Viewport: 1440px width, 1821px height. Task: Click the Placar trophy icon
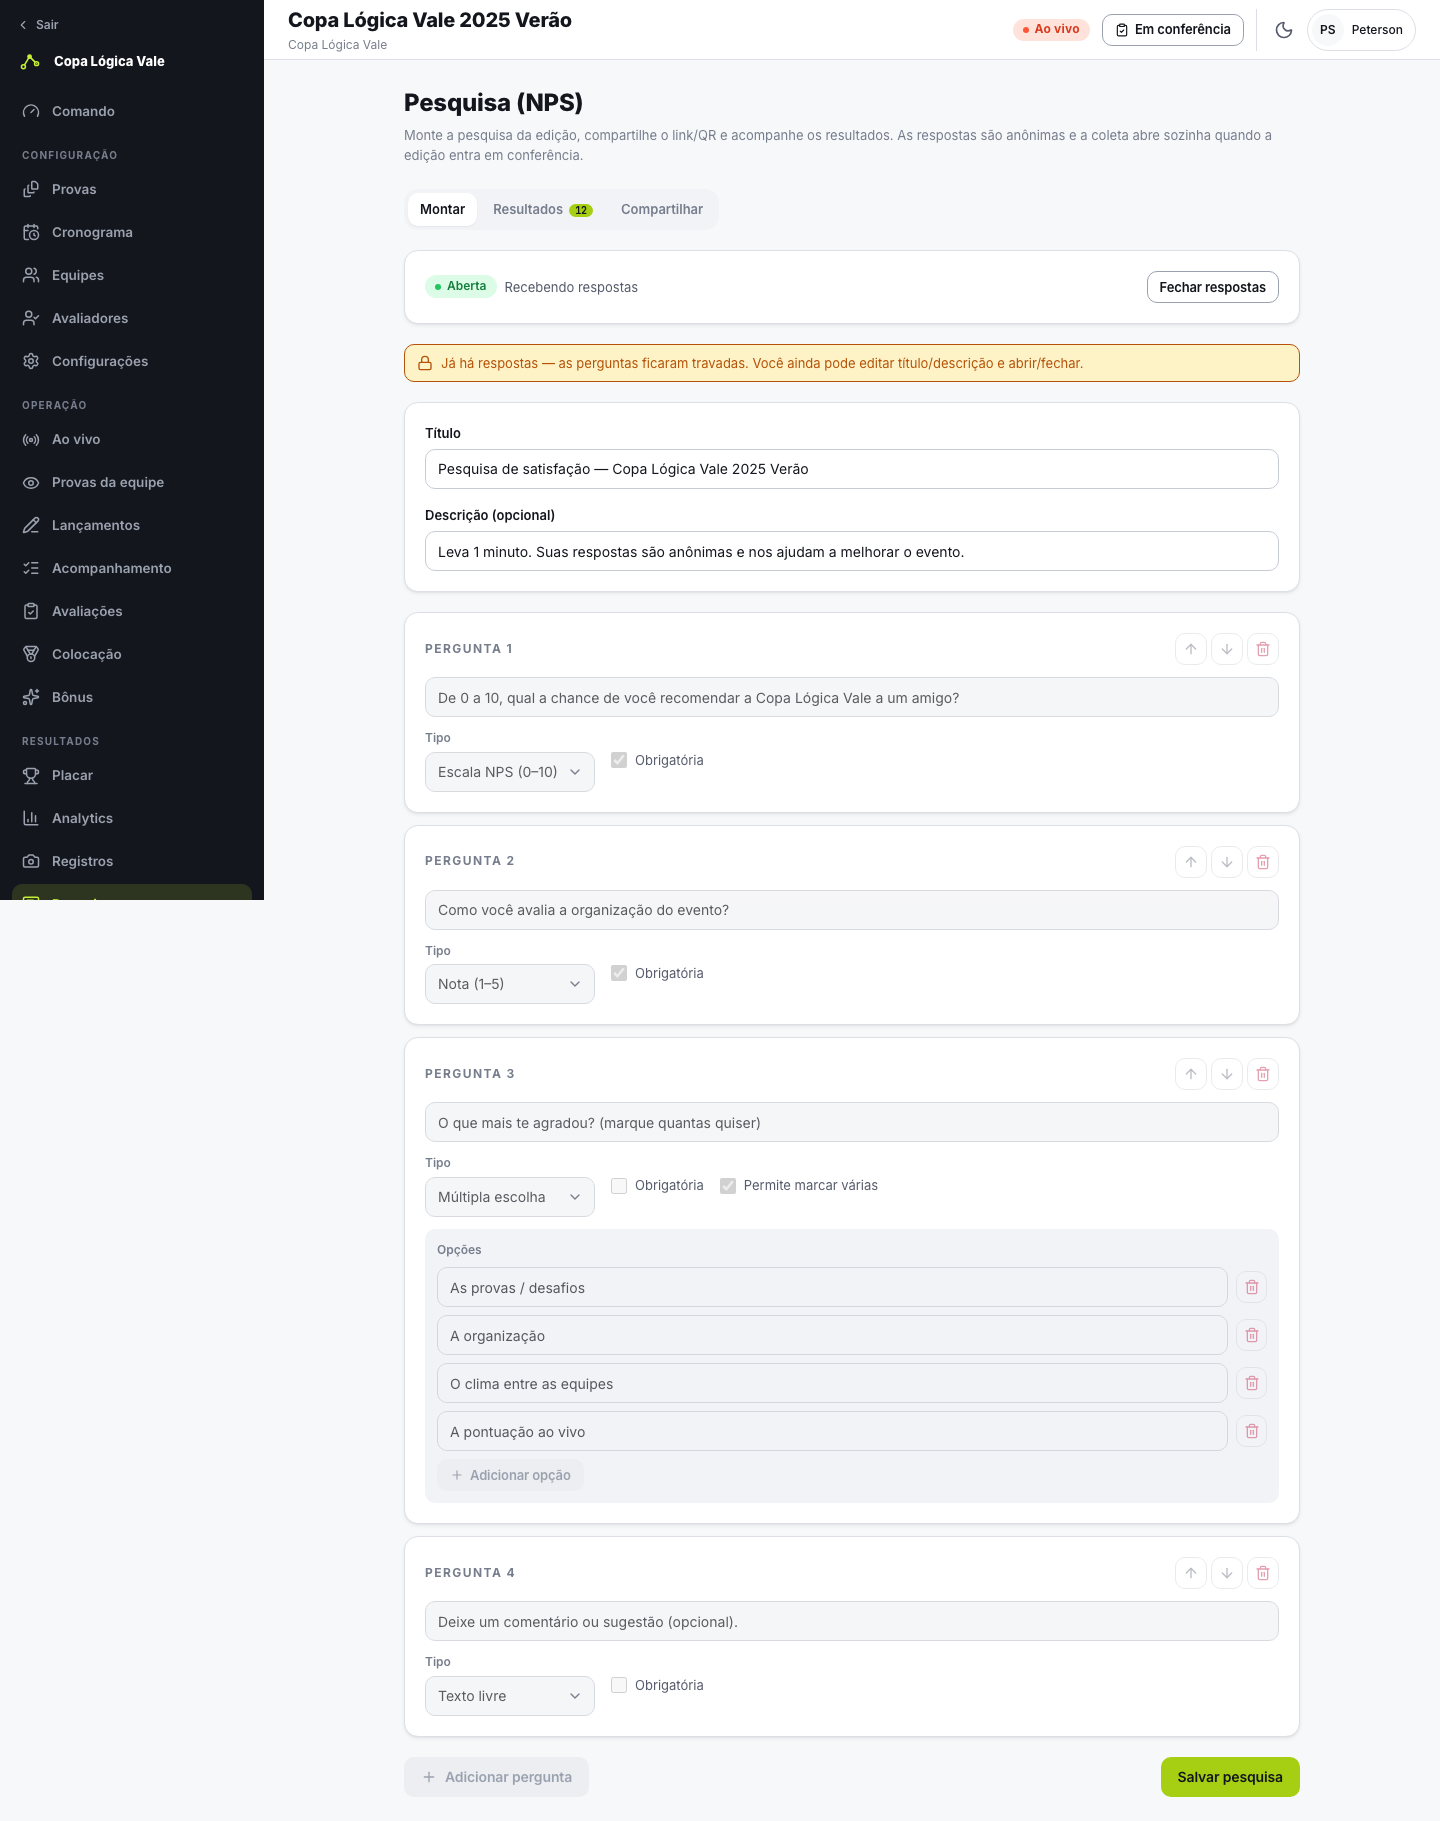(x=31, y=775)
